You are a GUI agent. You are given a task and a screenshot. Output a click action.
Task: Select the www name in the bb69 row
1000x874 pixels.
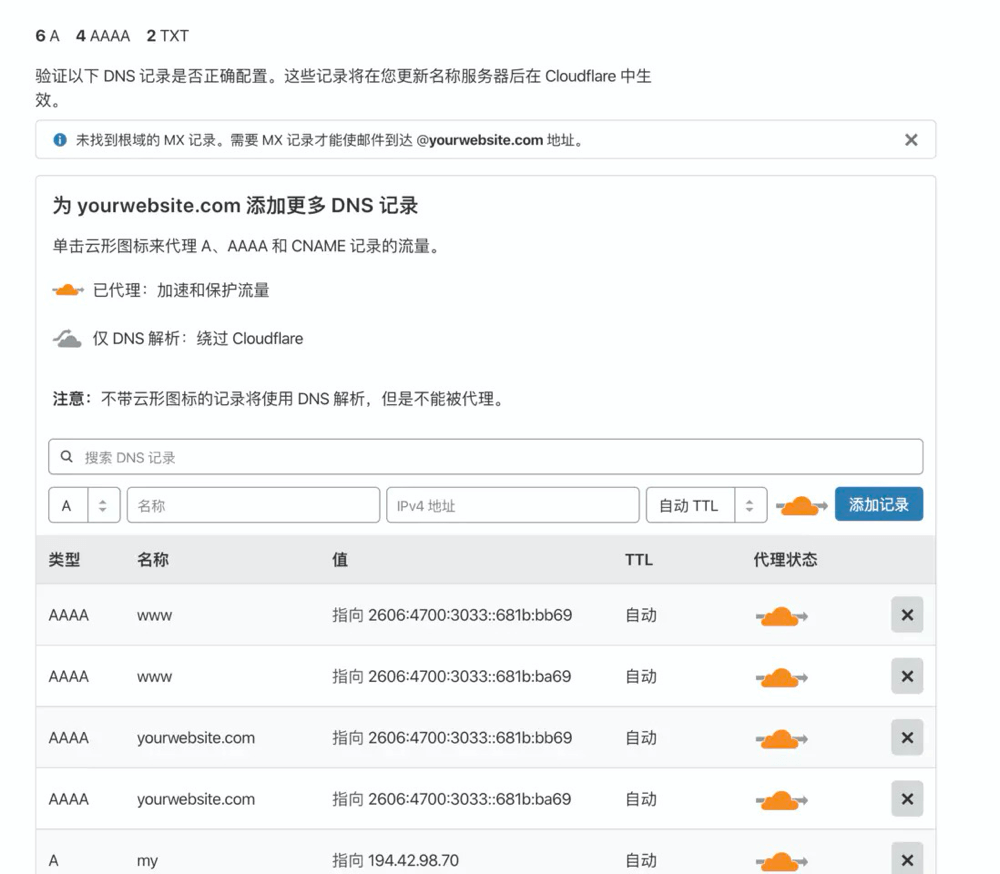point(154,616)
